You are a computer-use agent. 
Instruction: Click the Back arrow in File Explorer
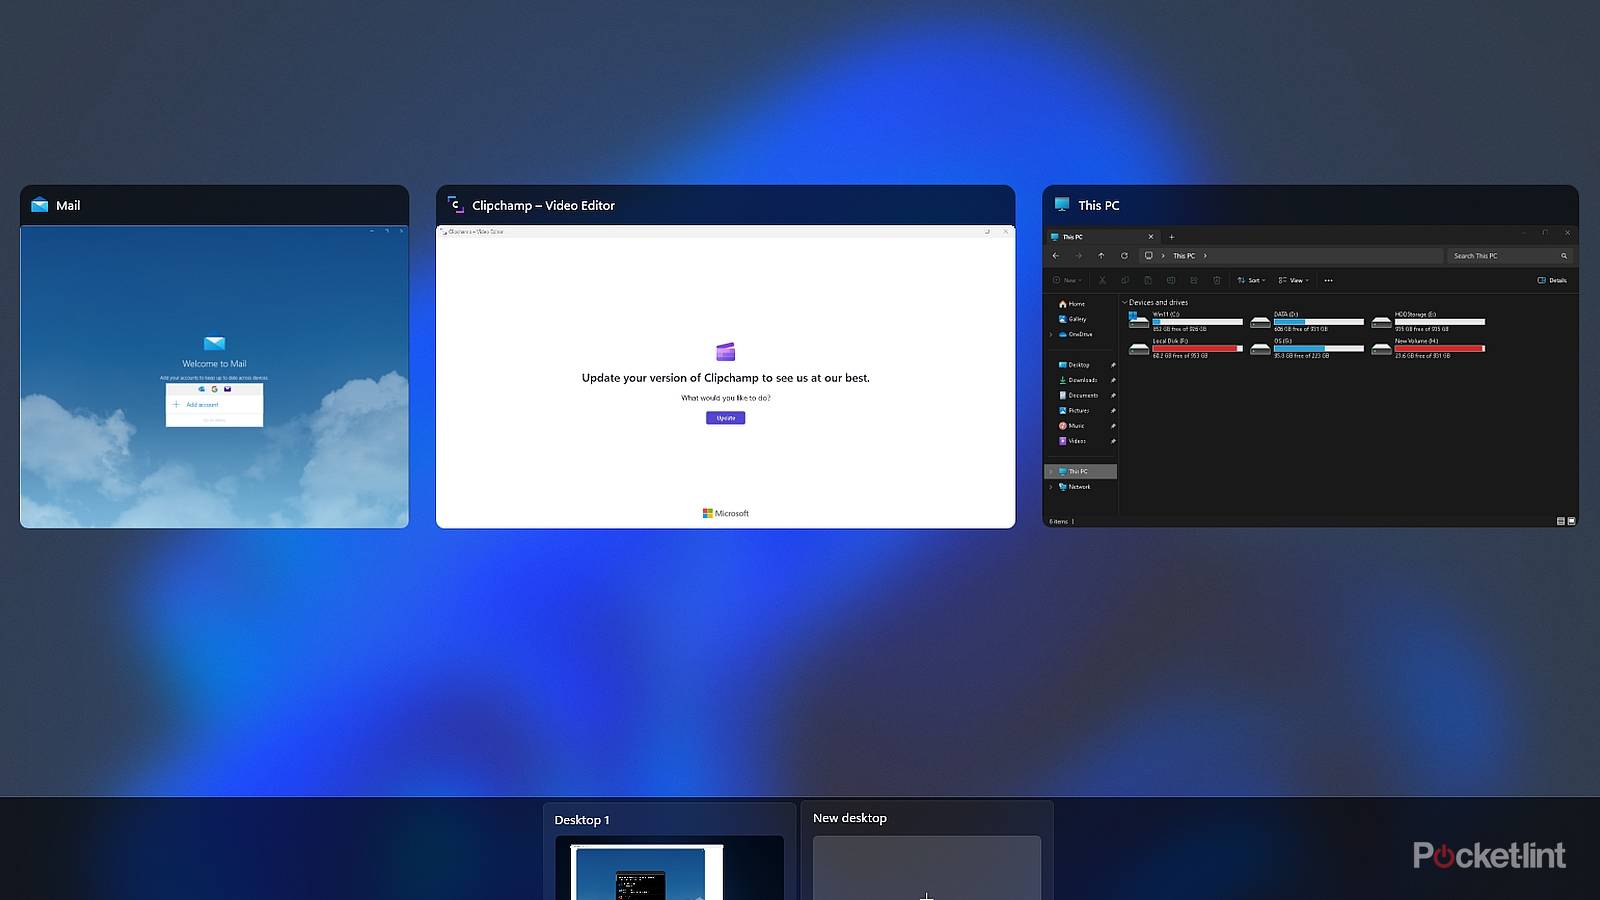[x=1056, y=256]
